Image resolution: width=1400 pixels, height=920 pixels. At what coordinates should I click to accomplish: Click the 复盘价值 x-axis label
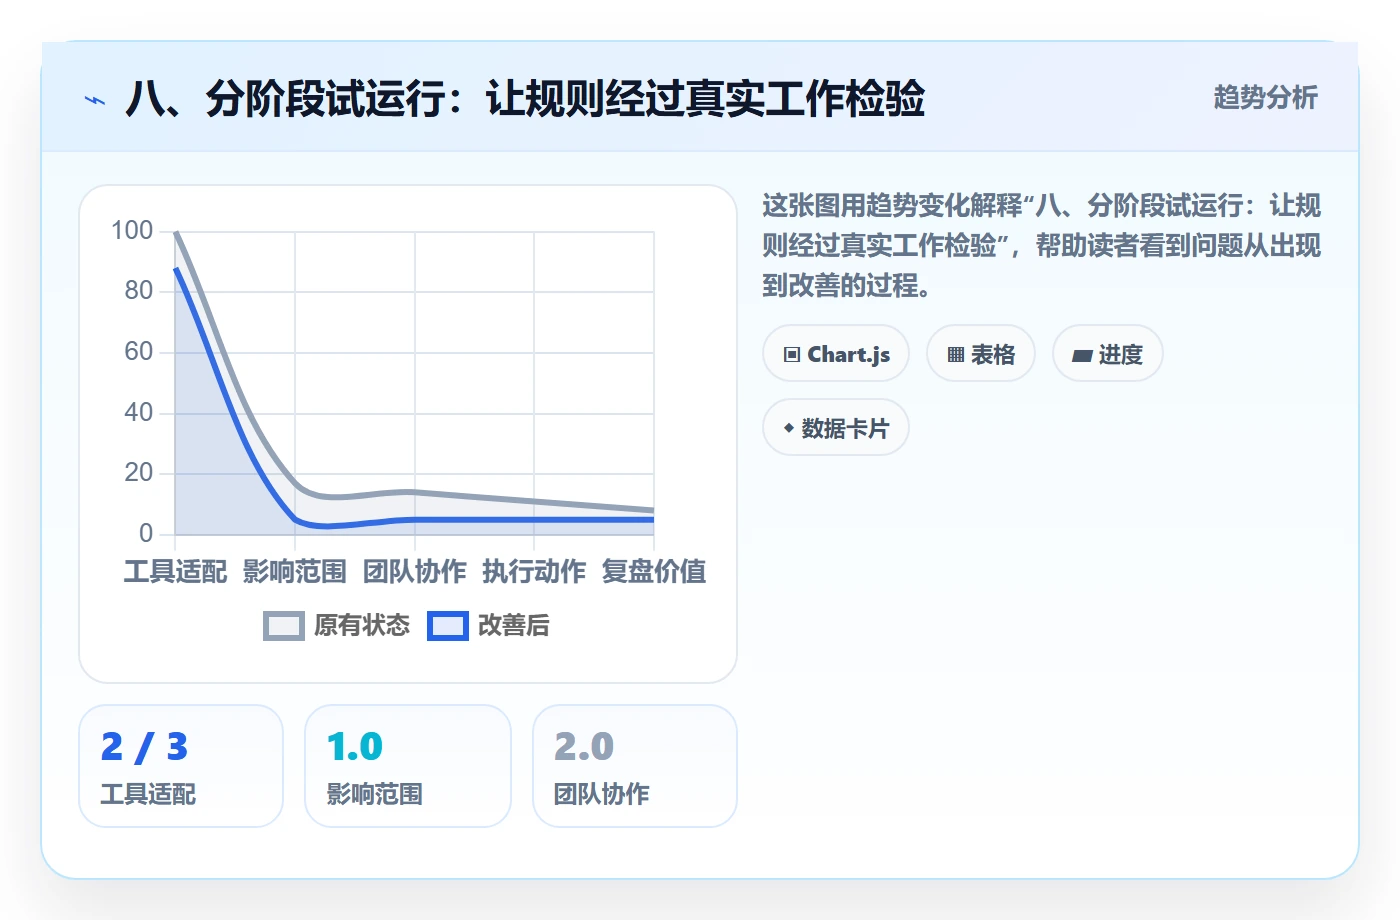[654, 572]
